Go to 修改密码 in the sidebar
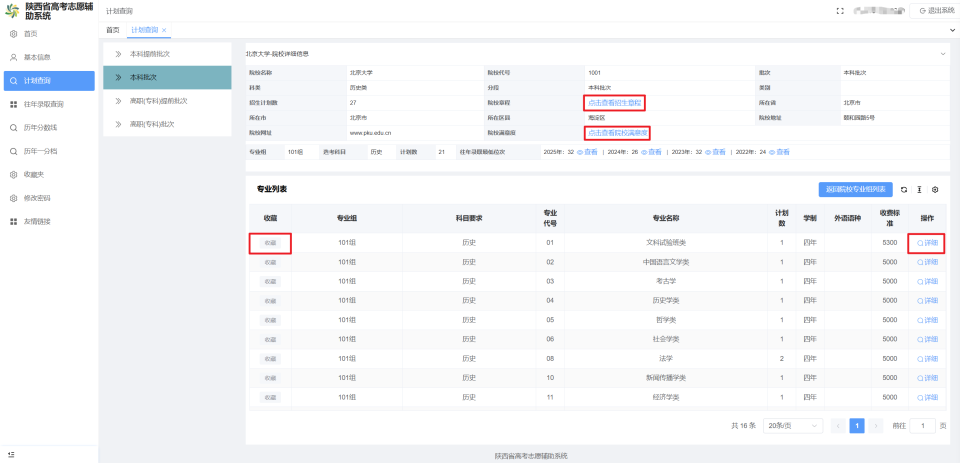Screen dimensions: 960x463 point(49,198)
